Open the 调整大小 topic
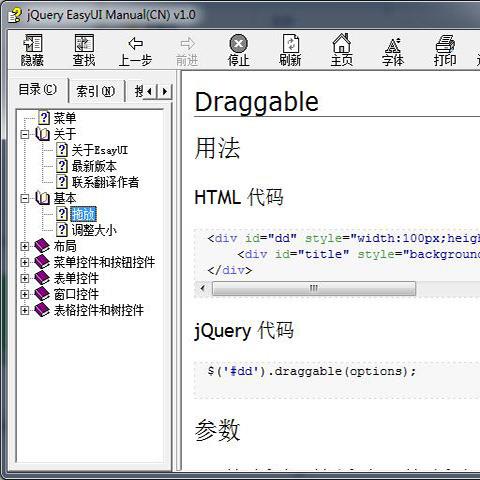The width and height of the screenshot is (480, 480). tap(94, 230)
